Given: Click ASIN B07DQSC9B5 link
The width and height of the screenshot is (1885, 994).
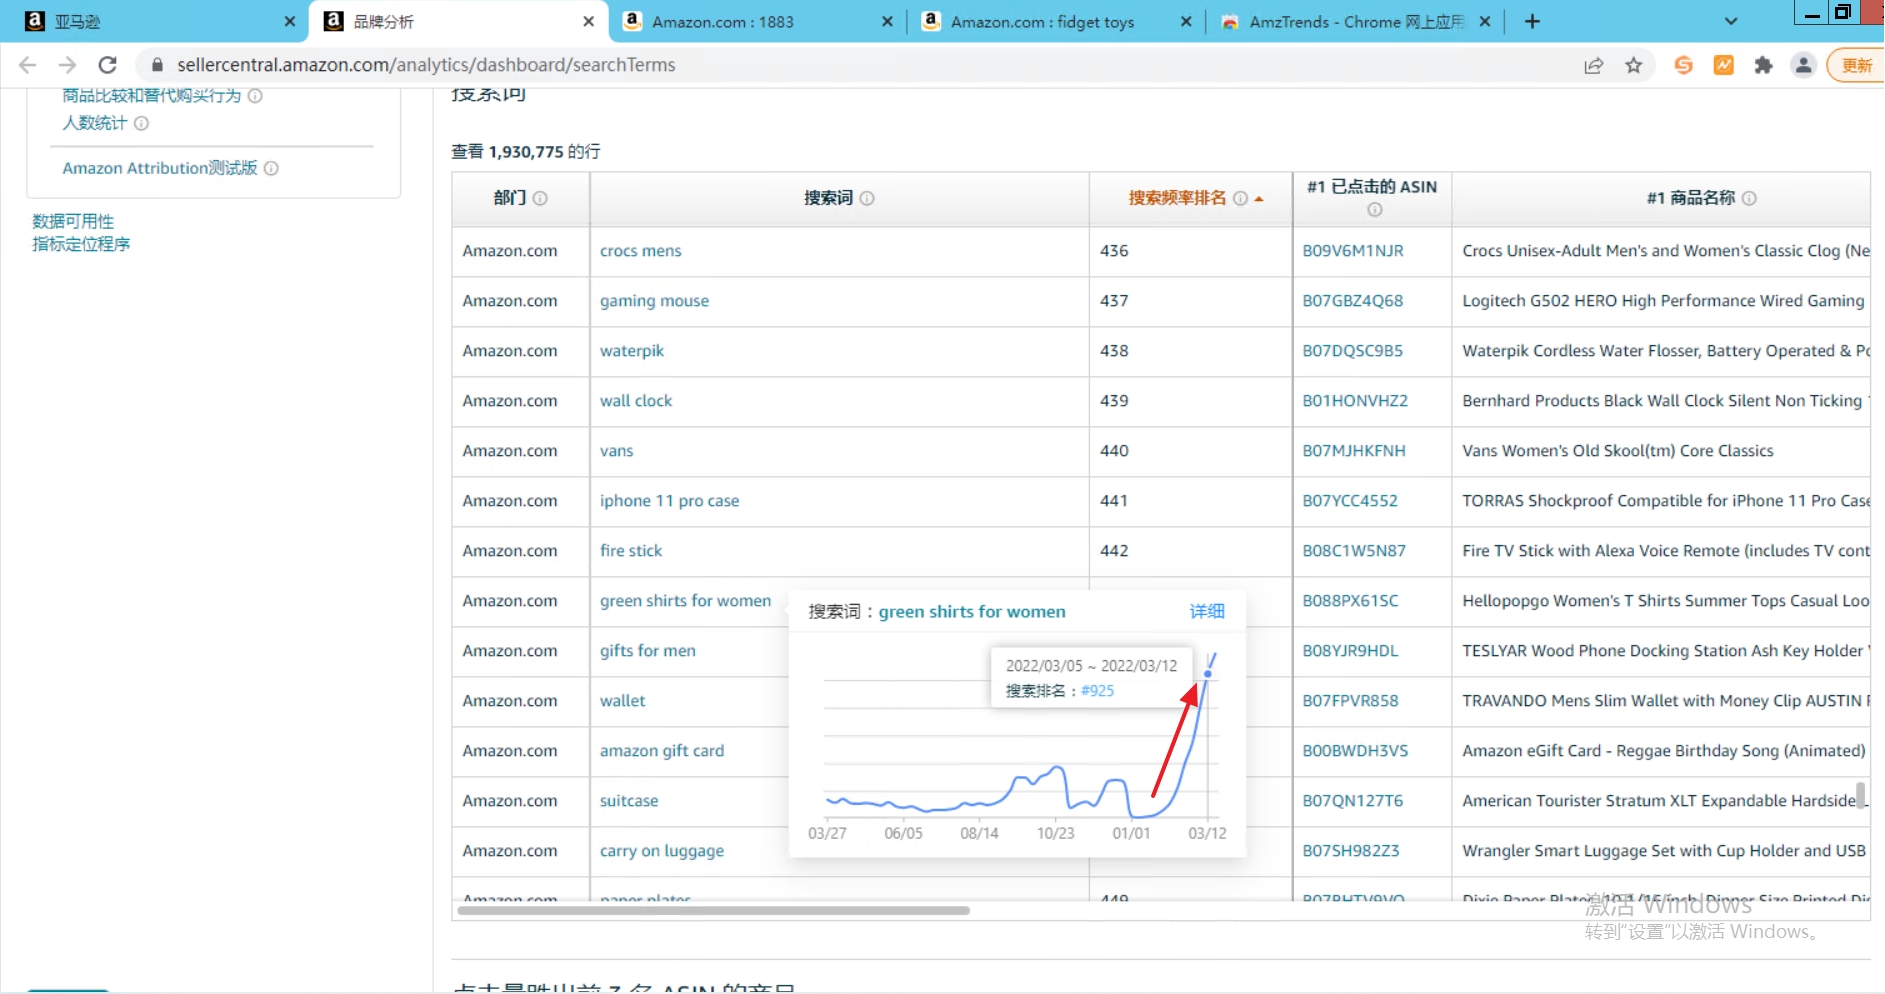Looking at the screenshot, I should 1352,351.
